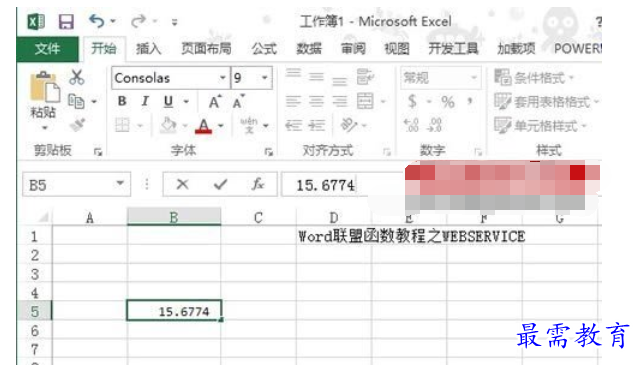638x367 pixels.
Task: Open the font (字体) dialog launcher
Action: pyautogui.click(x=268, y=152)
